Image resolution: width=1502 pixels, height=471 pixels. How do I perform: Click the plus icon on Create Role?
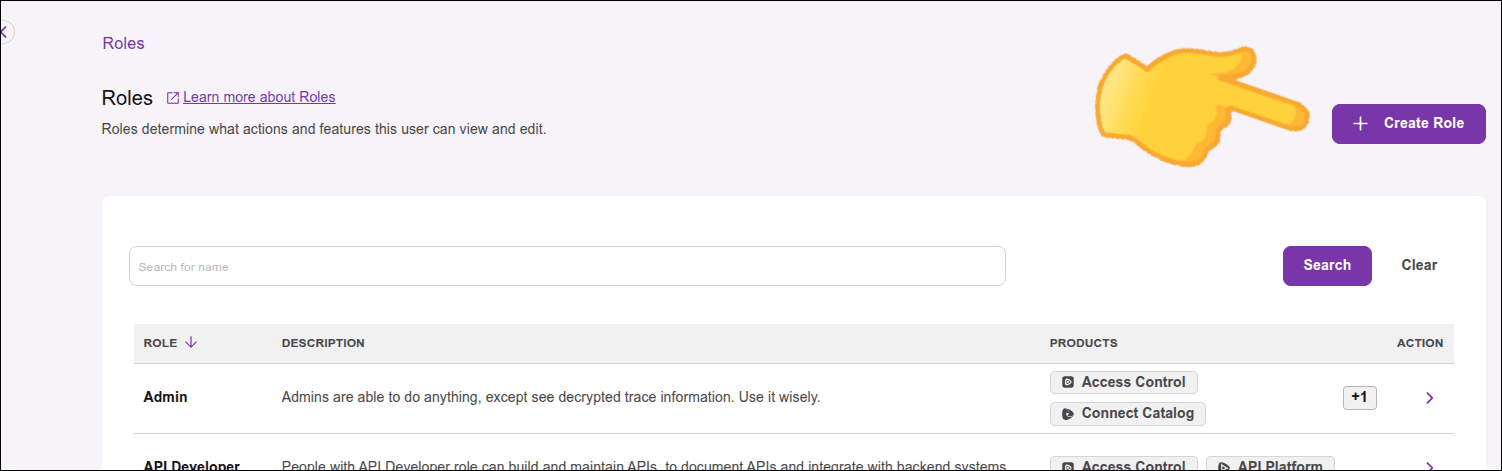(1360, 124)
